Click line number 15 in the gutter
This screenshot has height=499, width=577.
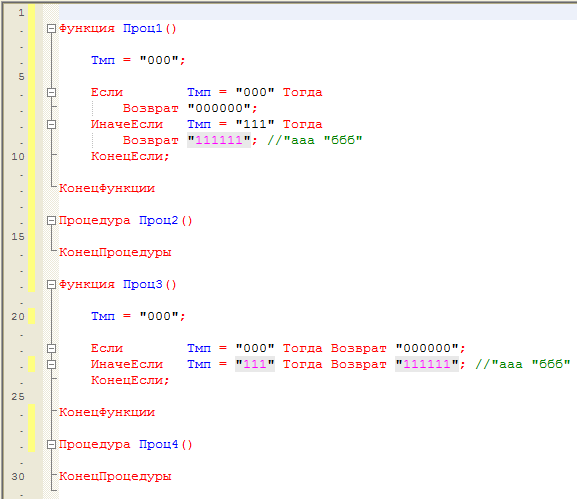(x=18, y=237)
